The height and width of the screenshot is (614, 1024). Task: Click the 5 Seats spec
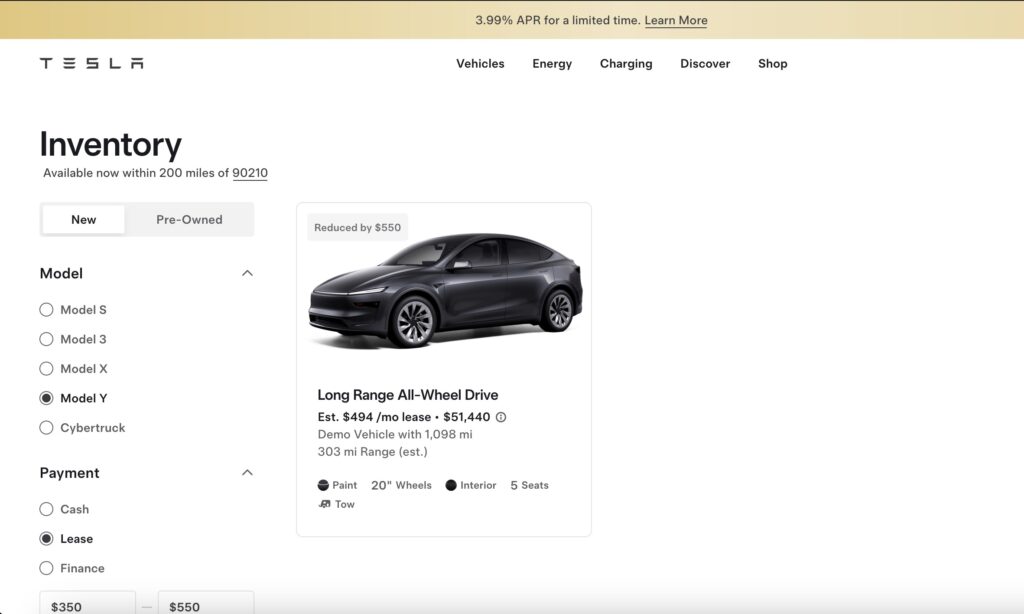pyautogui.click(x=529, y=485)
